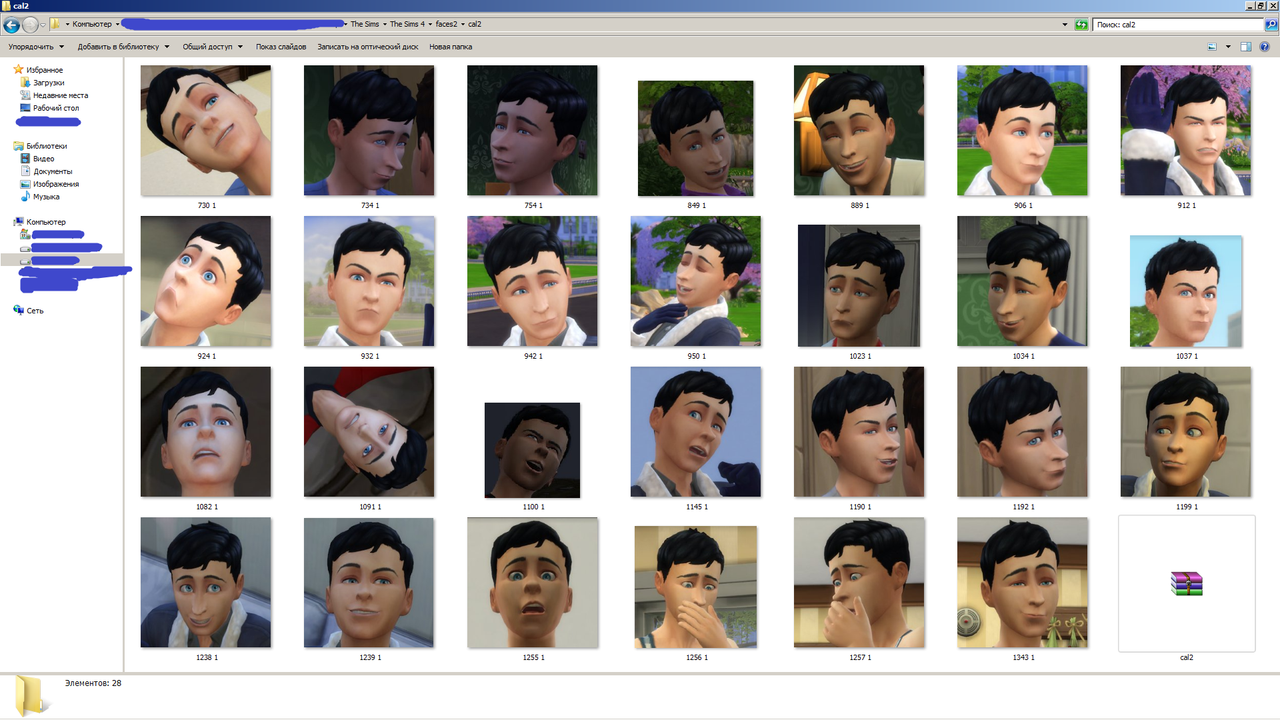Open Help via the blue question icon
This screenshot has width=1280, height=720.
1265,47
